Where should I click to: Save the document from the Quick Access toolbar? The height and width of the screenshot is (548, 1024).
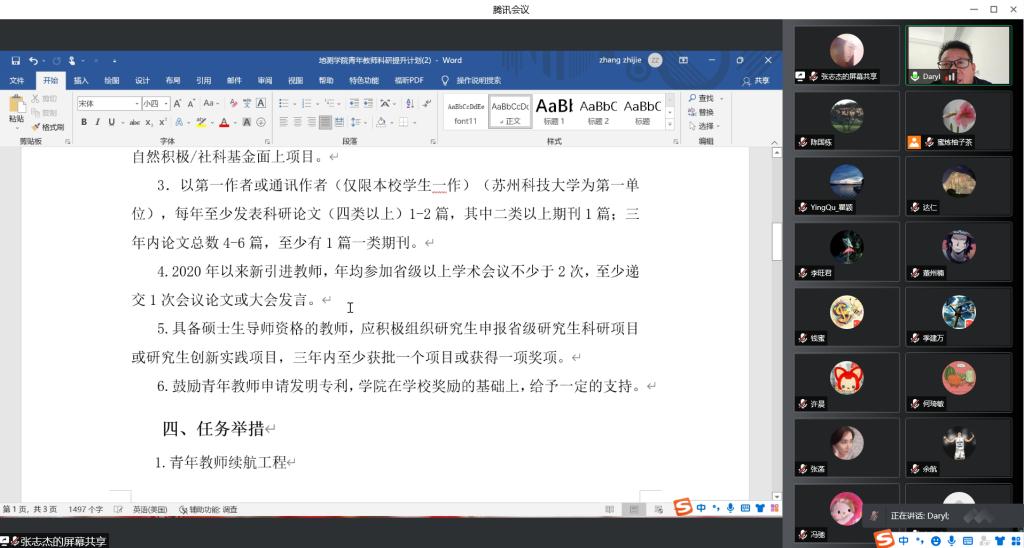(16, 60)
